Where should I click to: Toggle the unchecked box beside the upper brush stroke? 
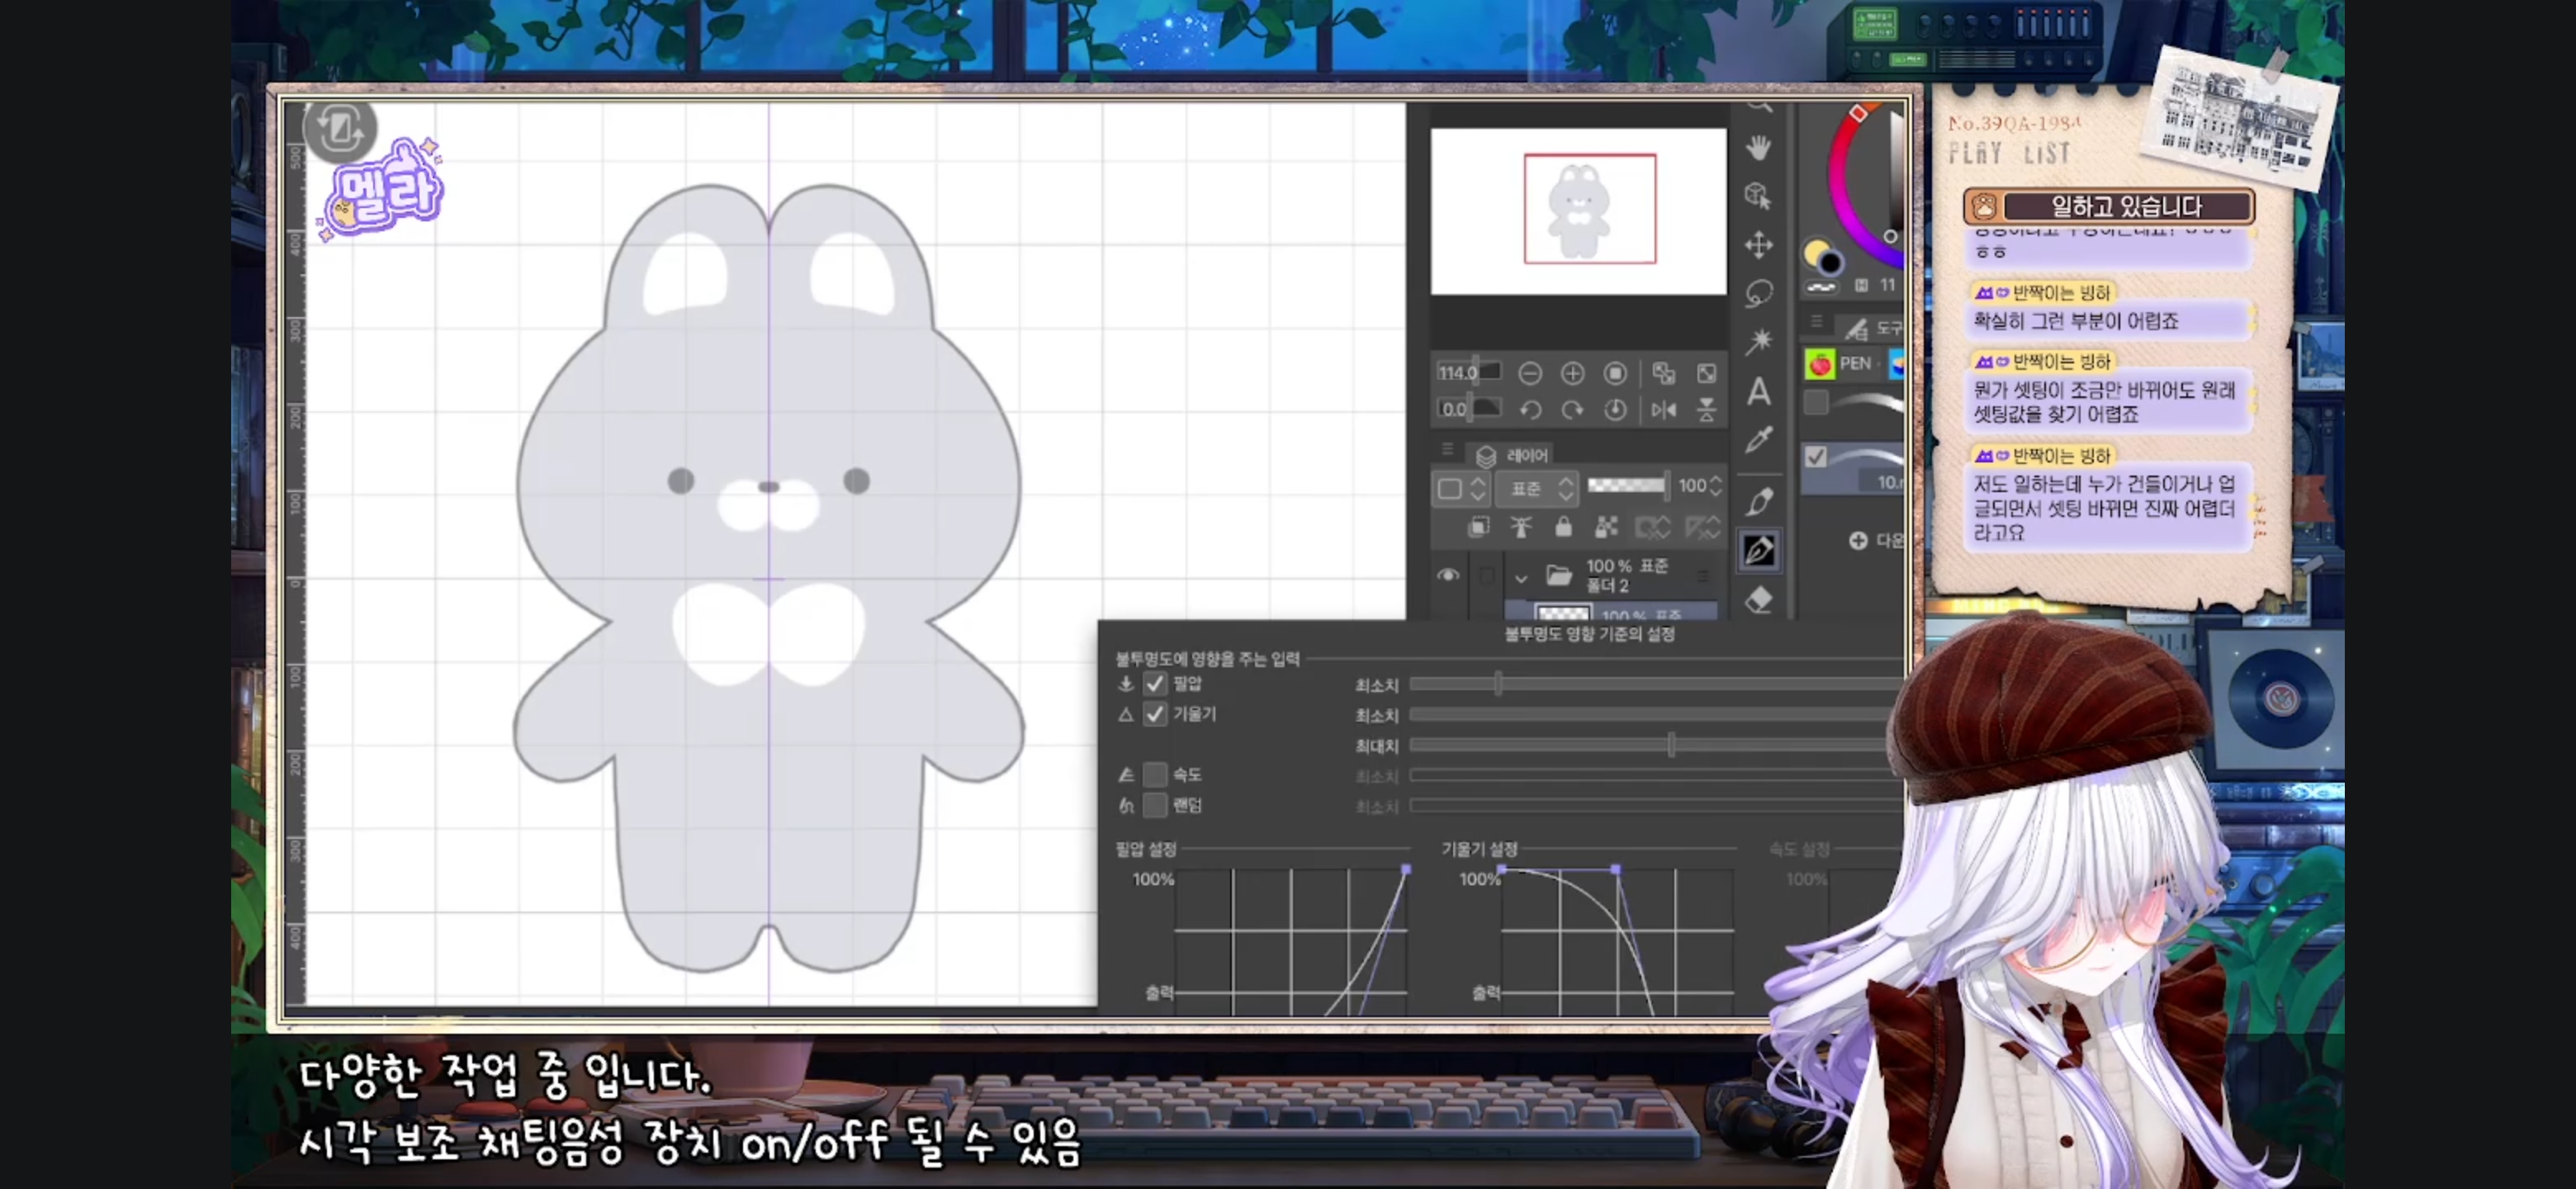pyautogui.click(x=1816, y=402)
